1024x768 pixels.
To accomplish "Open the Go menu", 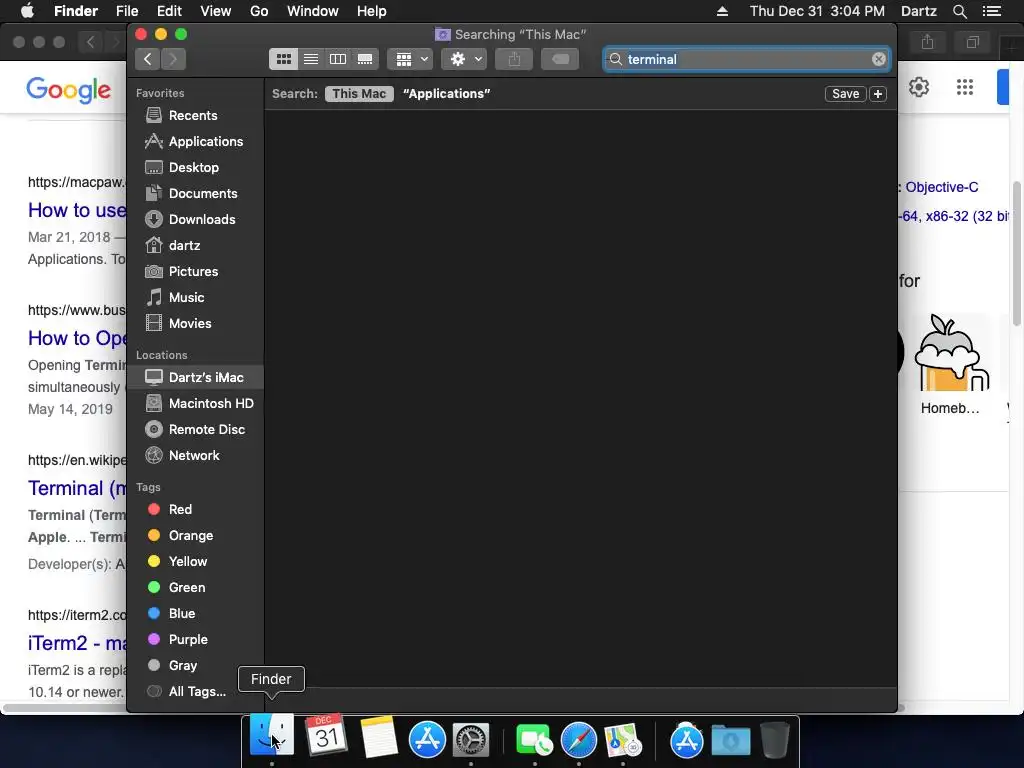I will click(x=259, y=11).
